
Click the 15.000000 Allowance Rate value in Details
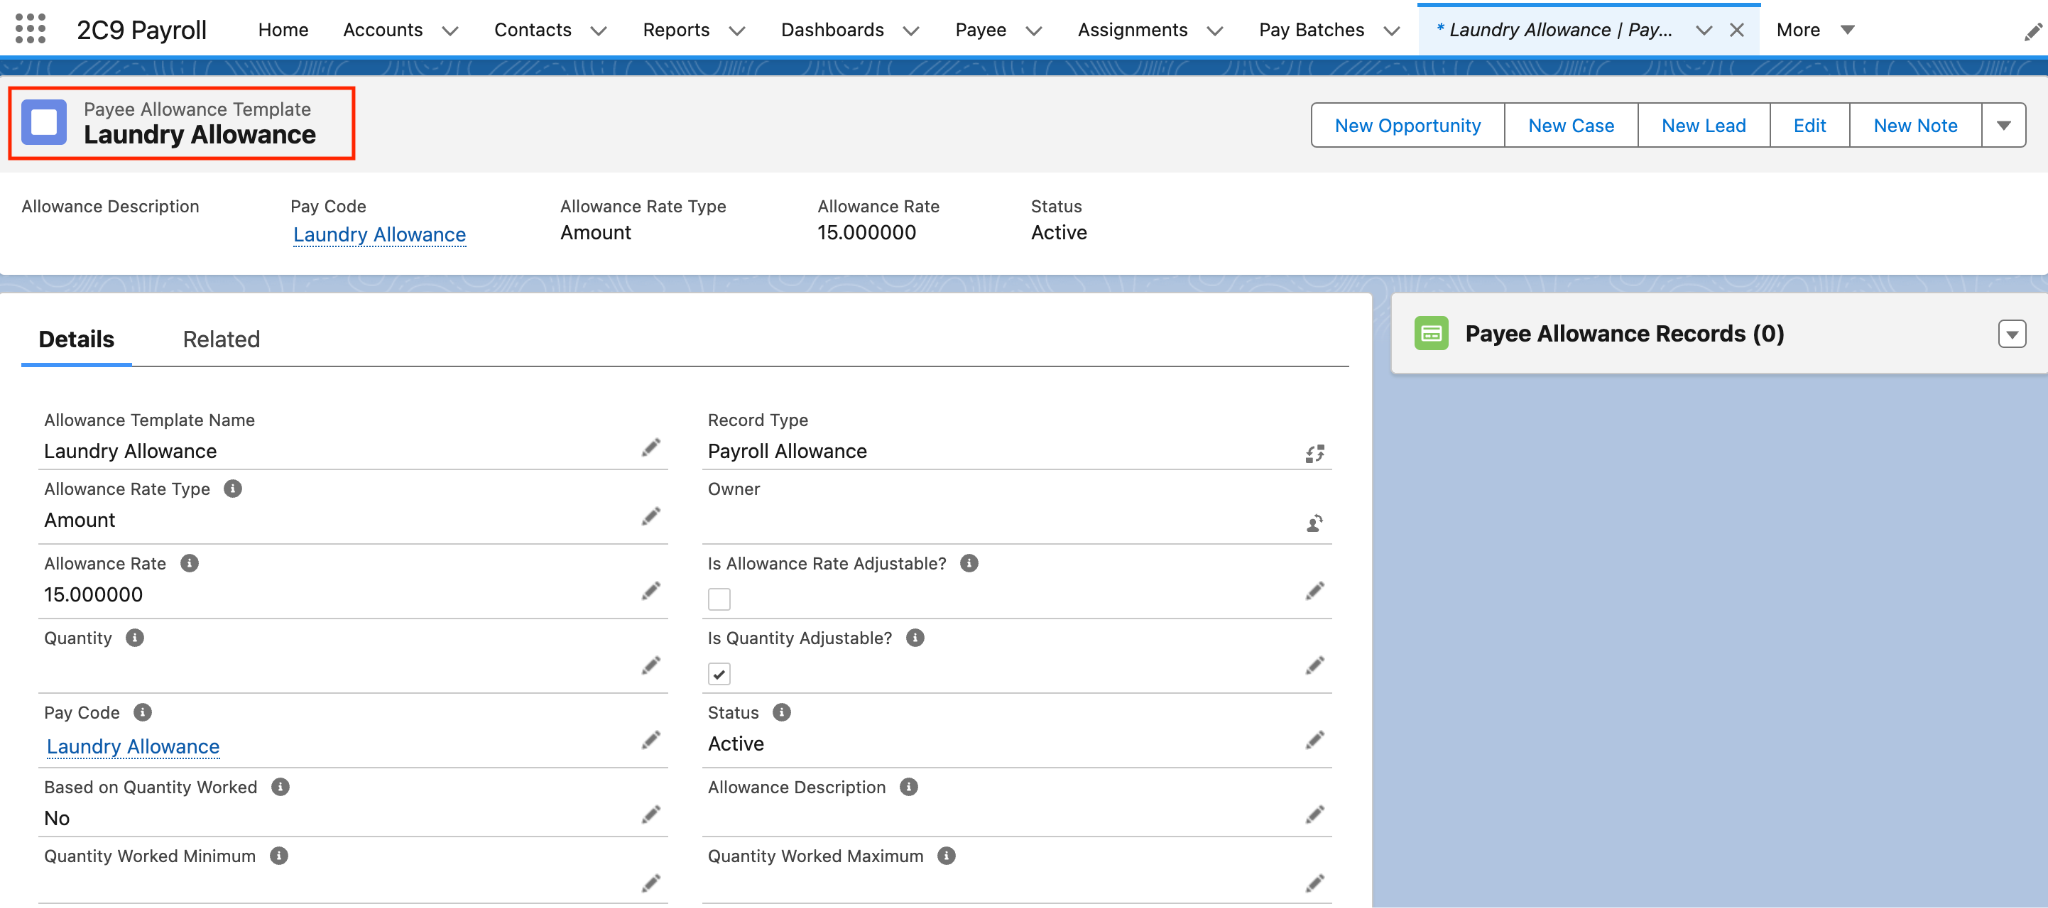[94, 594]
